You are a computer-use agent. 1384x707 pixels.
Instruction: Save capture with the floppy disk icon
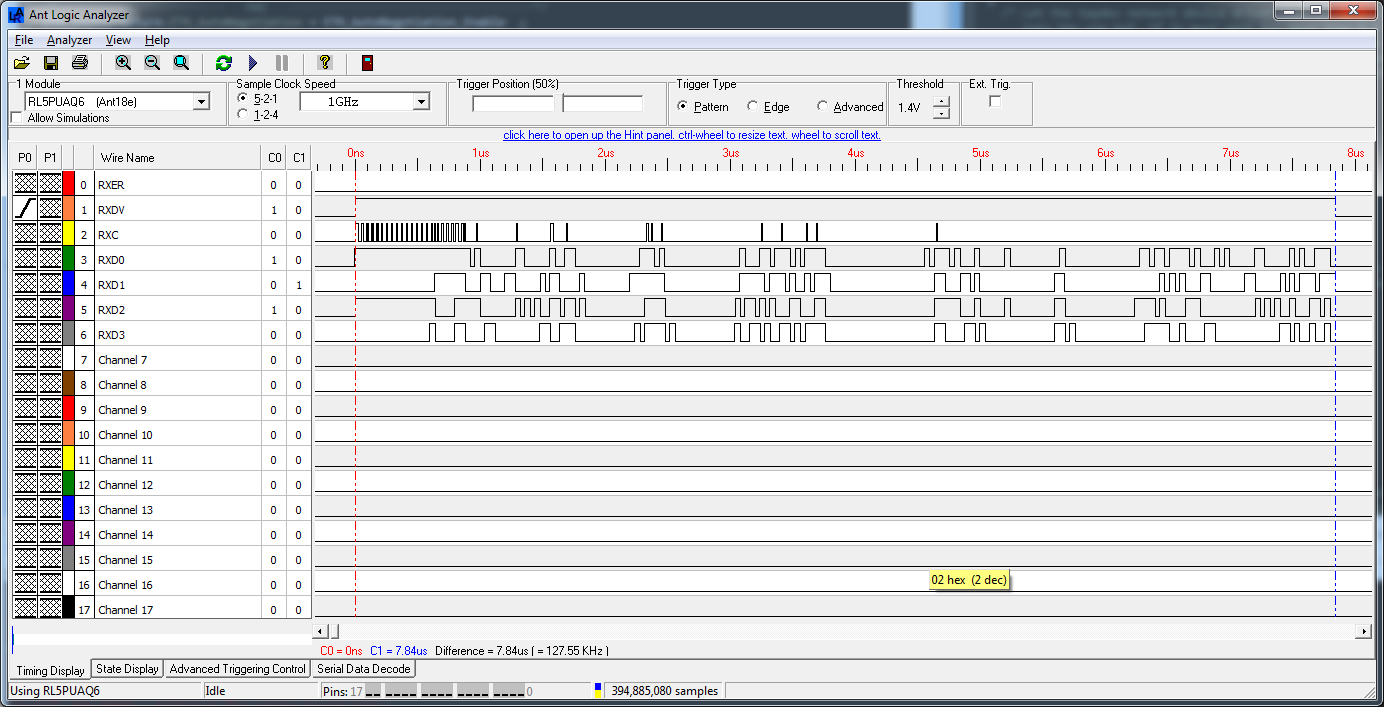(x=50, y=63)
